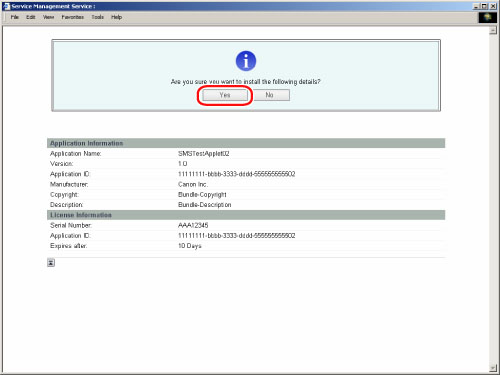Click the blue information icon
The height and width of the screenshot is (375, 500).
(x=246, y=61)
